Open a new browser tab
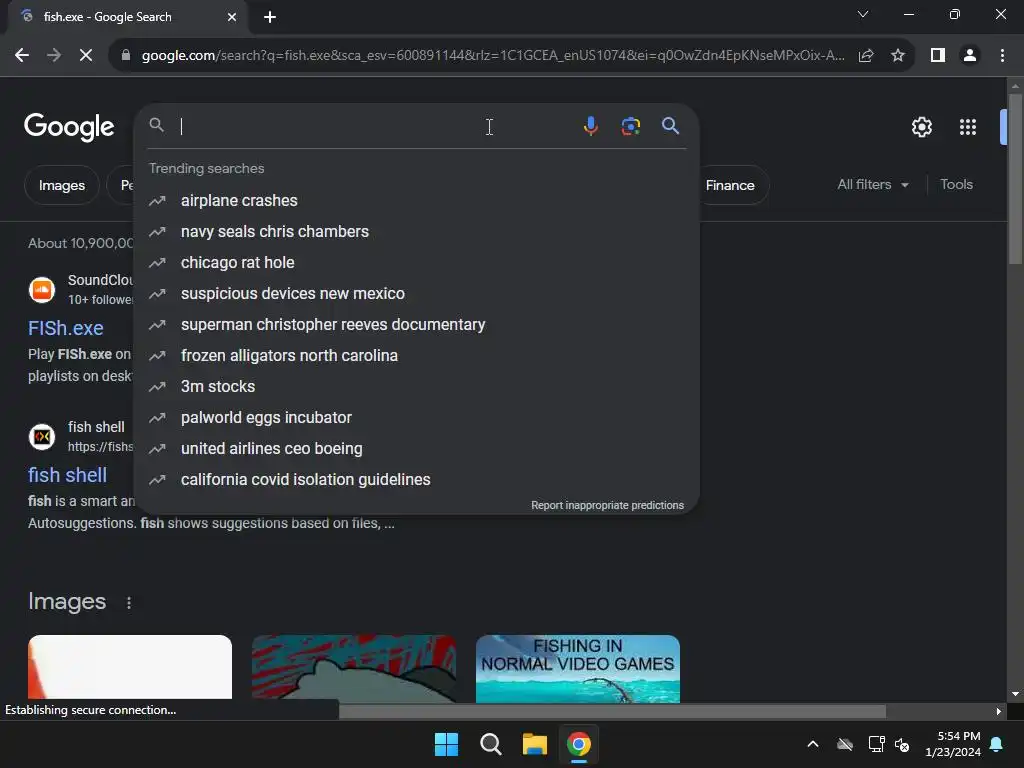The width and height of the screenshot is (1024, 768). point(270,17)
